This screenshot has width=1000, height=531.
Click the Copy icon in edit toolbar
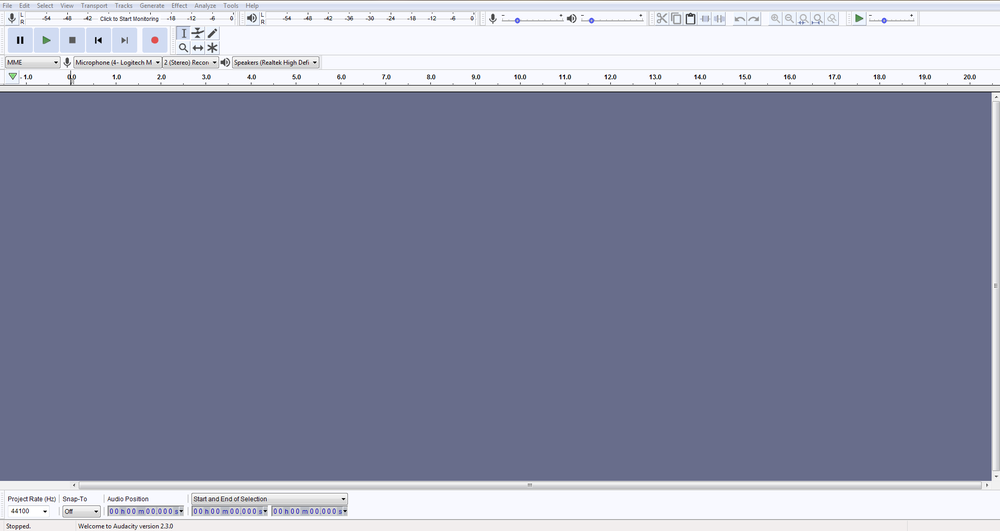(x=676, y=18)
